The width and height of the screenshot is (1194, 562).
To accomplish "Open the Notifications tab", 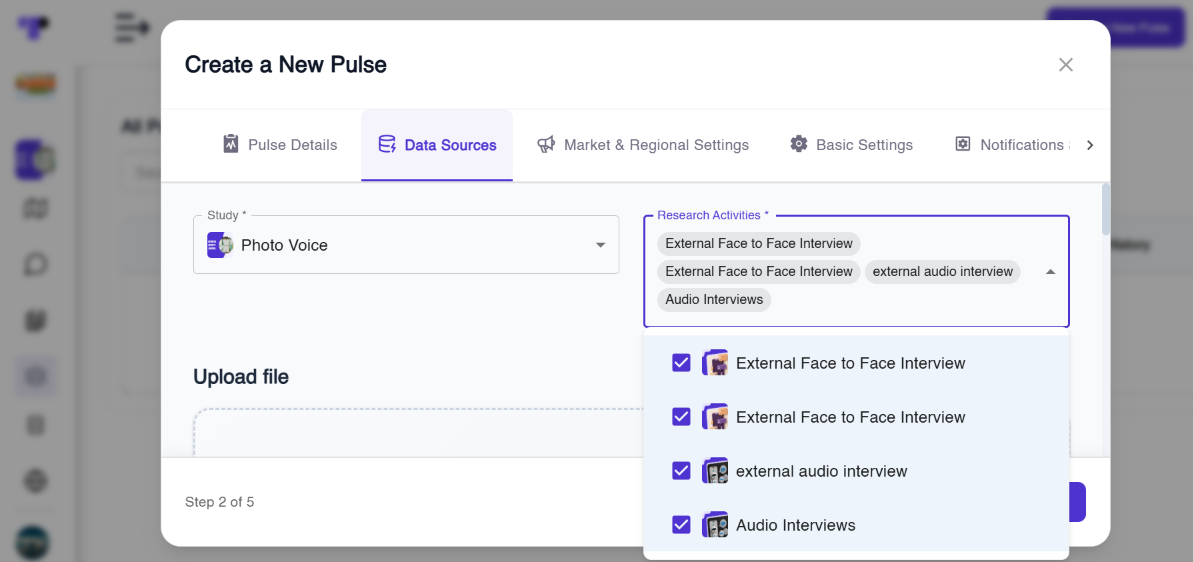I will (1013, 145).
